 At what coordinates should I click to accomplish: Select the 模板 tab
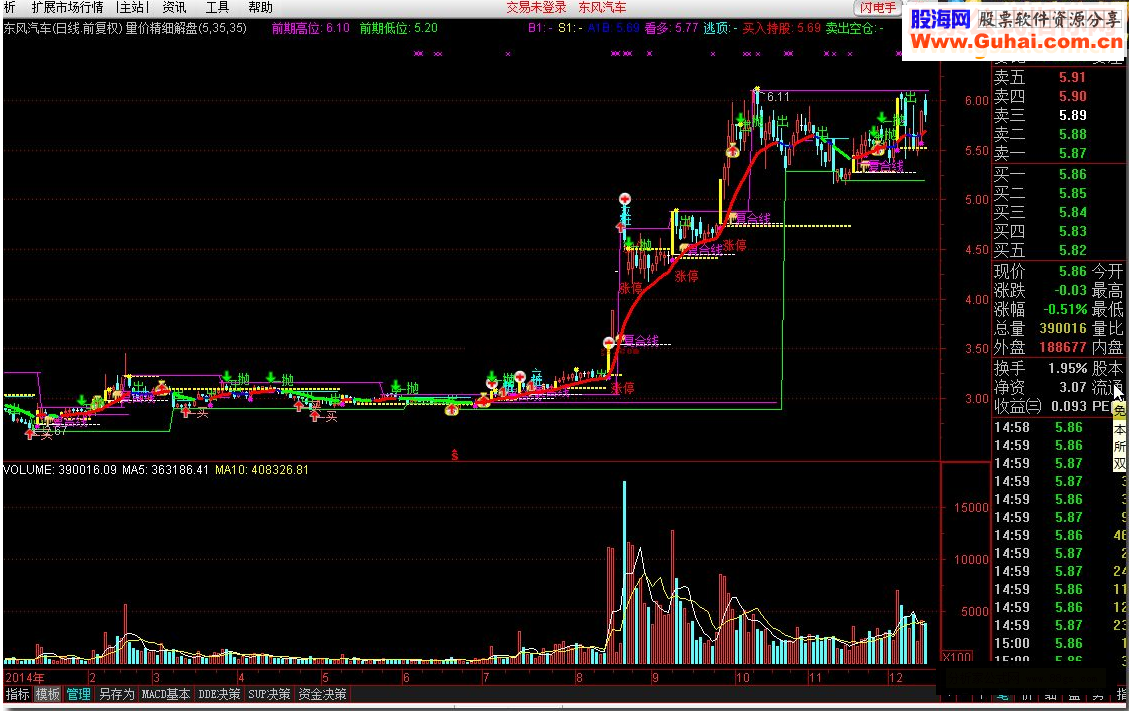48,694
